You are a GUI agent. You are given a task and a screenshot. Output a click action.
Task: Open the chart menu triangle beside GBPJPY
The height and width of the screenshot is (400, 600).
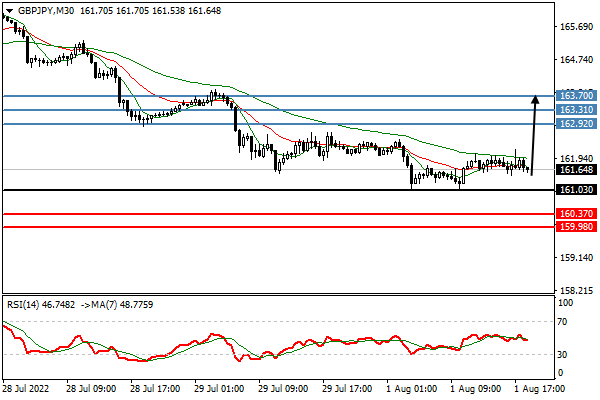(9, 9)
